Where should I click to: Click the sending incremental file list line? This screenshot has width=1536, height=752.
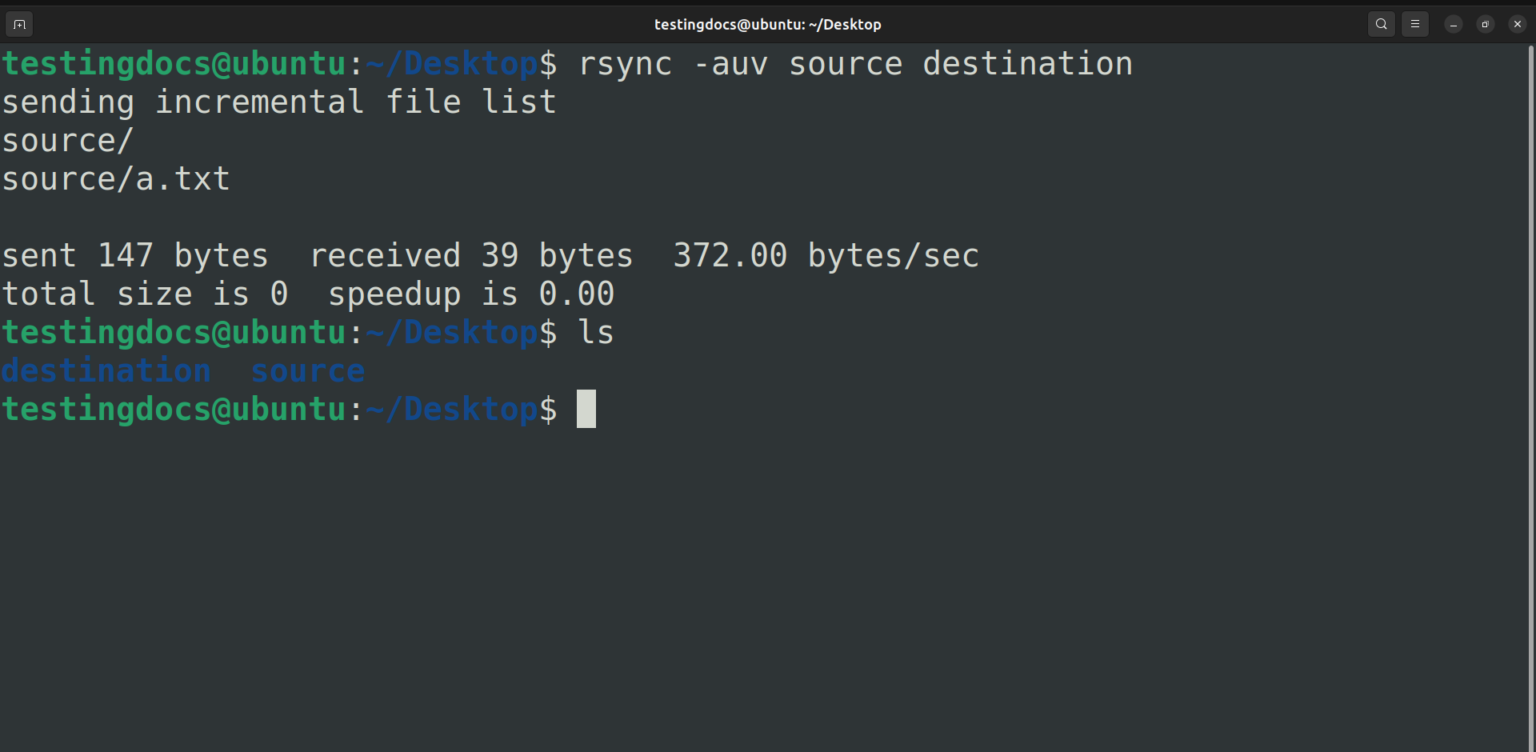[x=278, y=101]
